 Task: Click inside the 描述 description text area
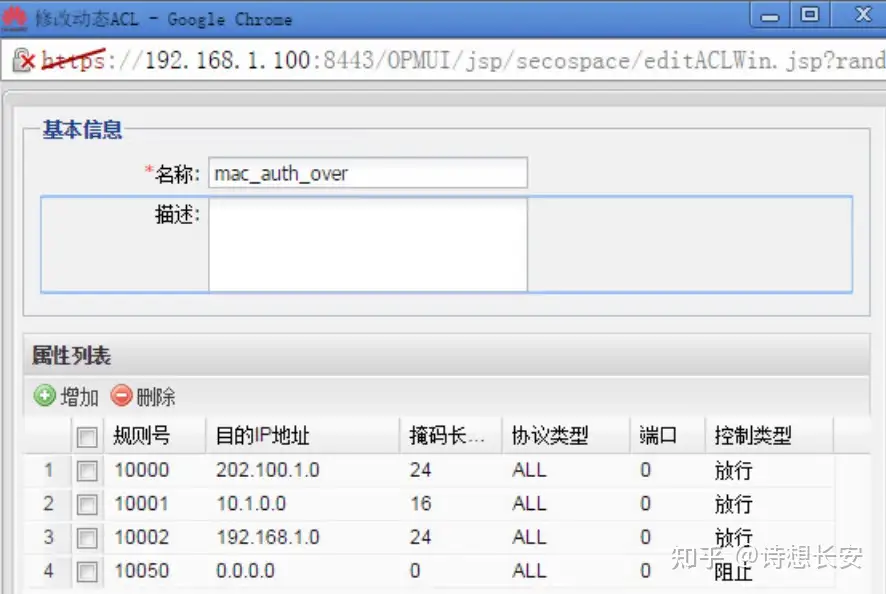point(367,244)
